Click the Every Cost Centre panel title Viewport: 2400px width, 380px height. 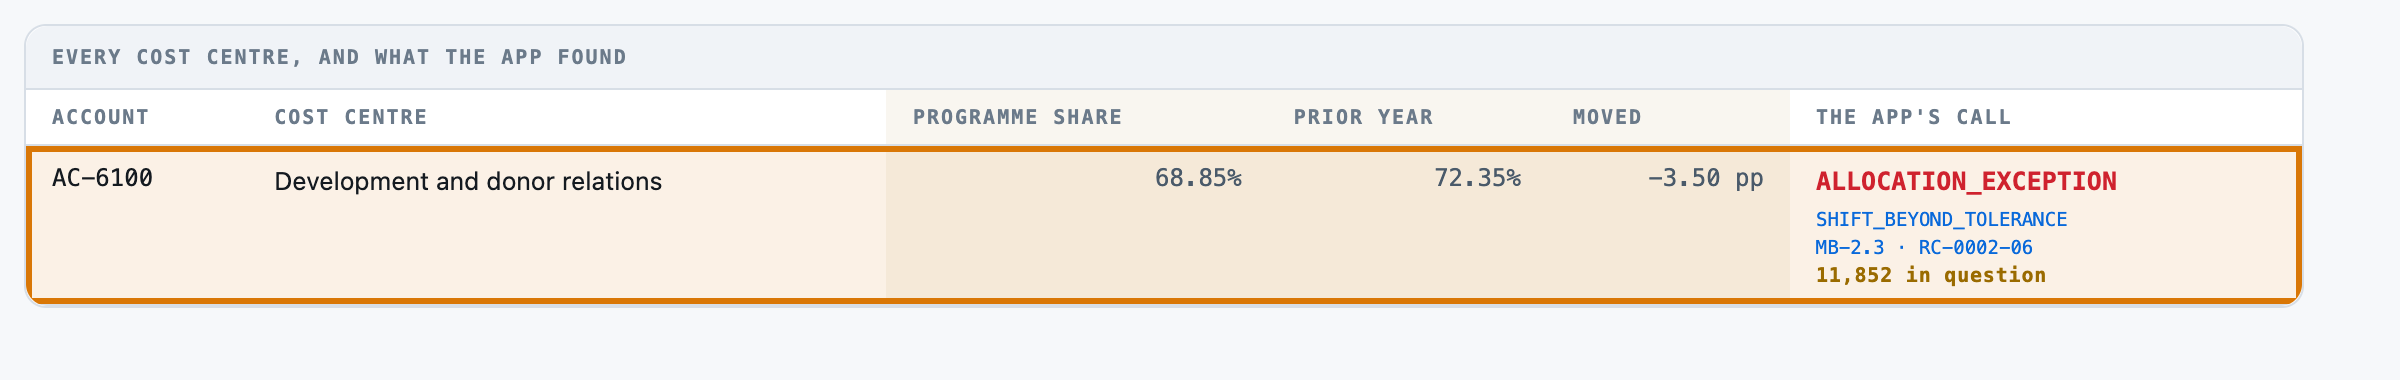339,57
